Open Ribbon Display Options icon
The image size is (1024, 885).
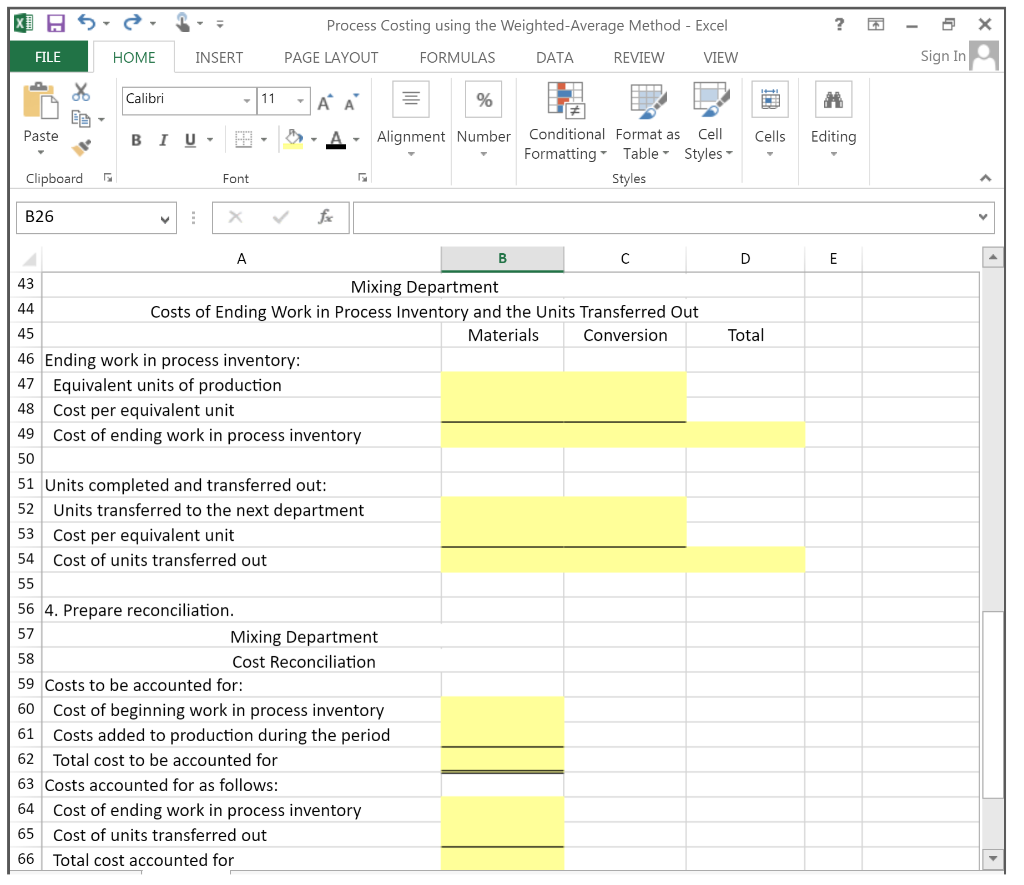pos(876,25)
